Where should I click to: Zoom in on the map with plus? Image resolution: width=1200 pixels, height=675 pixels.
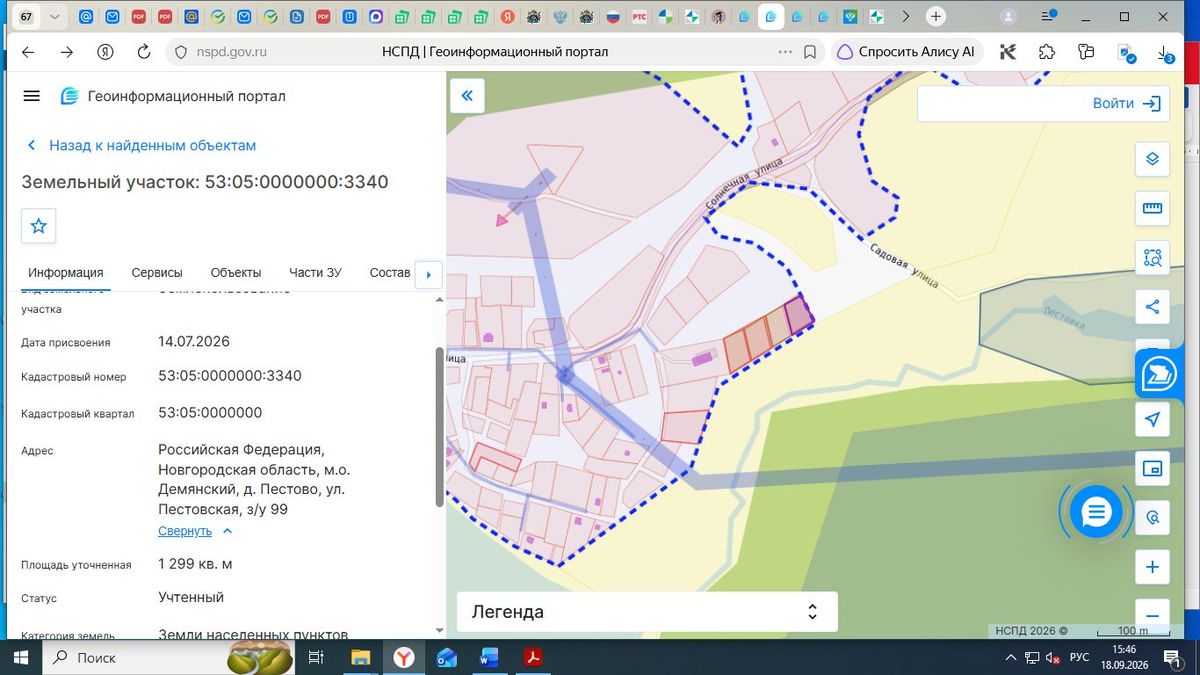point(1152,567)
